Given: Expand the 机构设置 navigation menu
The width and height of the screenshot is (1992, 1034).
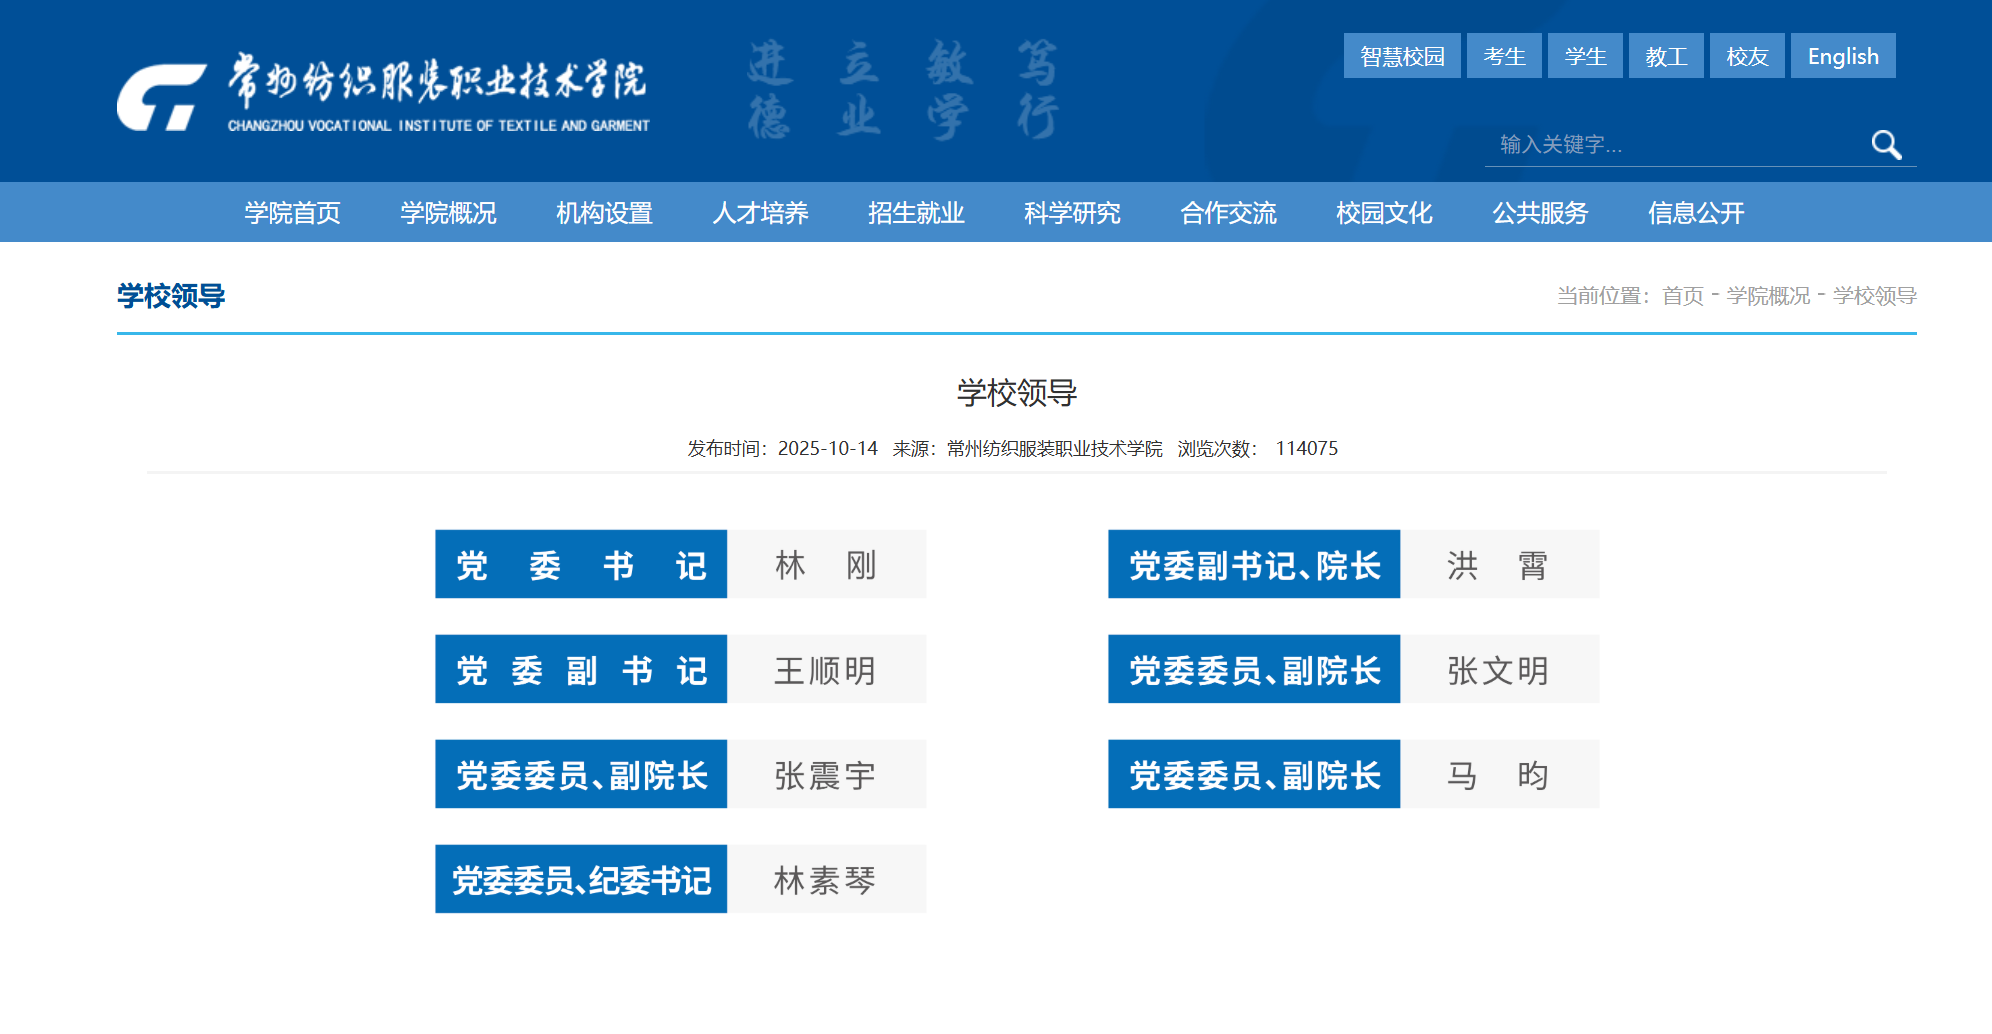Looking at the screenshot, I should coord(604,213).
